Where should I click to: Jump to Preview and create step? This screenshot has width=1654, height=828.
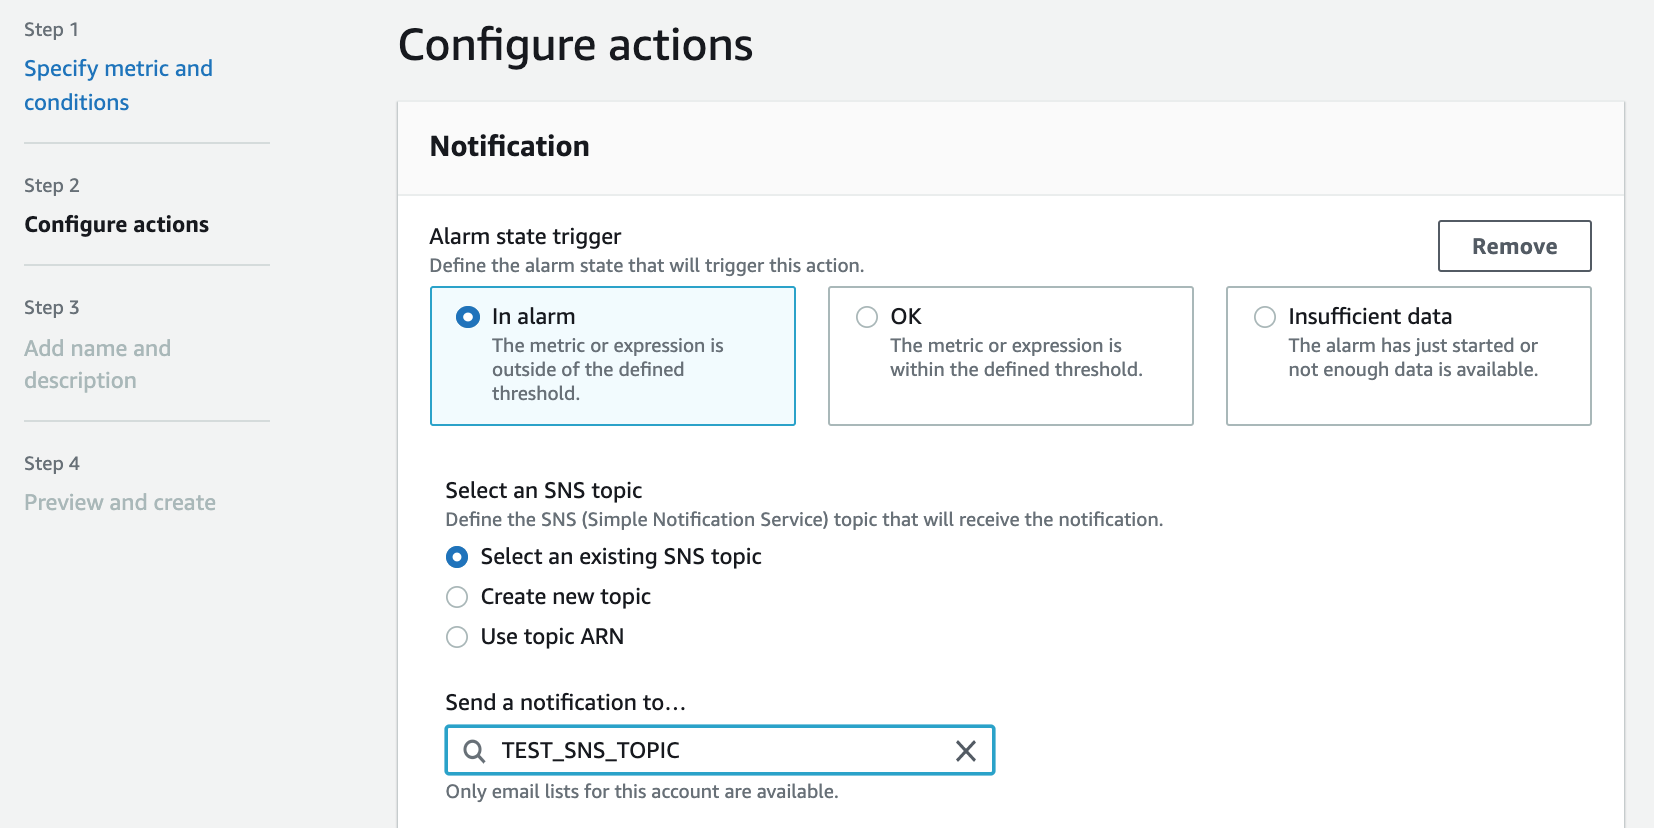tap(120, 502)
